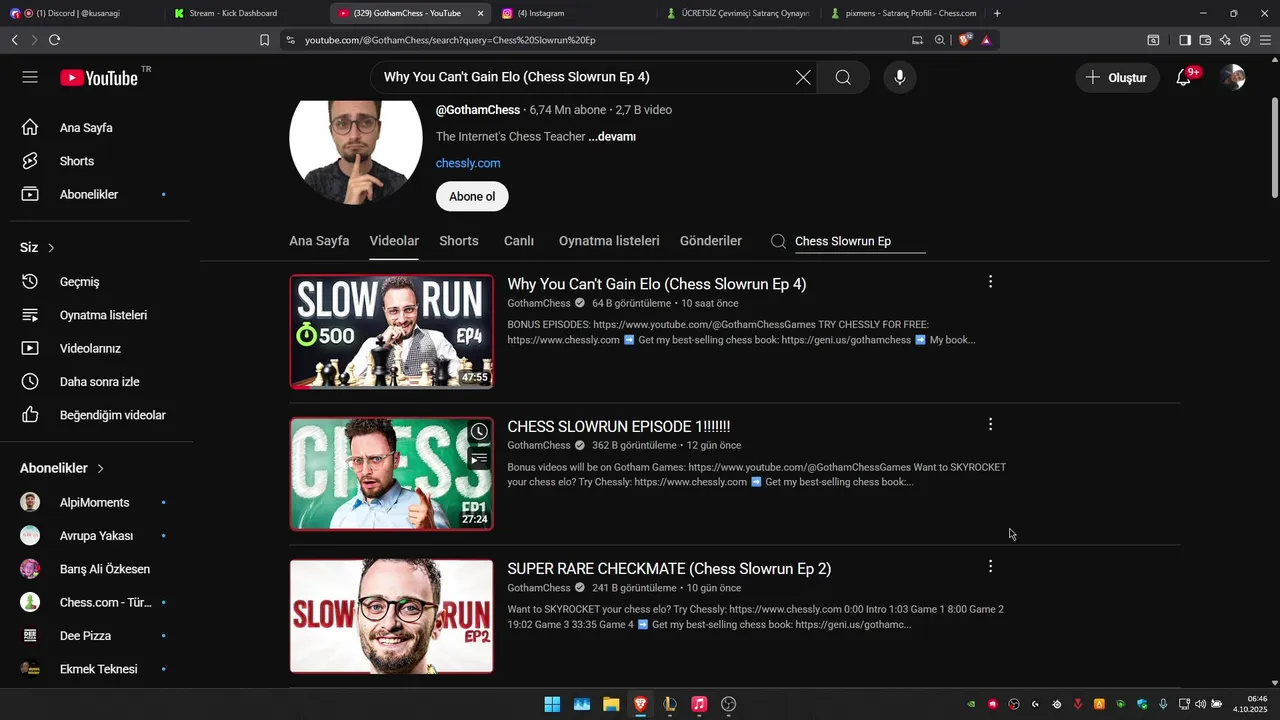The height and width of the screenshot is (720, 1280).
Task: Open Brave Wallet icon
Action: [1205, 40]
